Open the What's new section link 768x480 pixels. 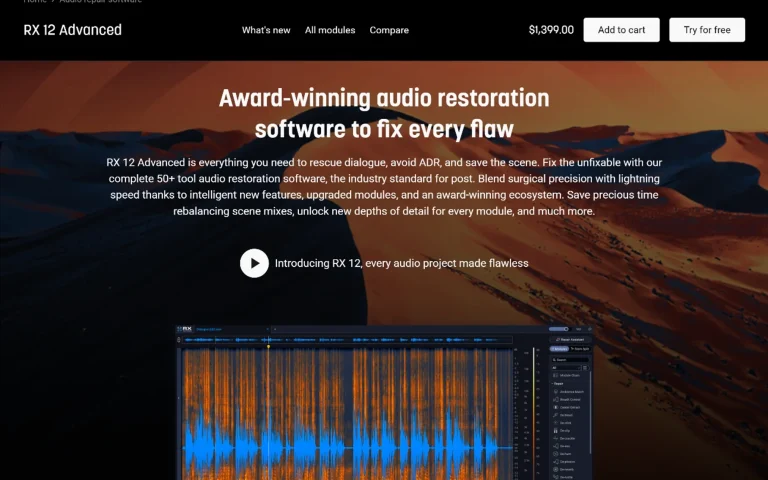click(266, 30)
